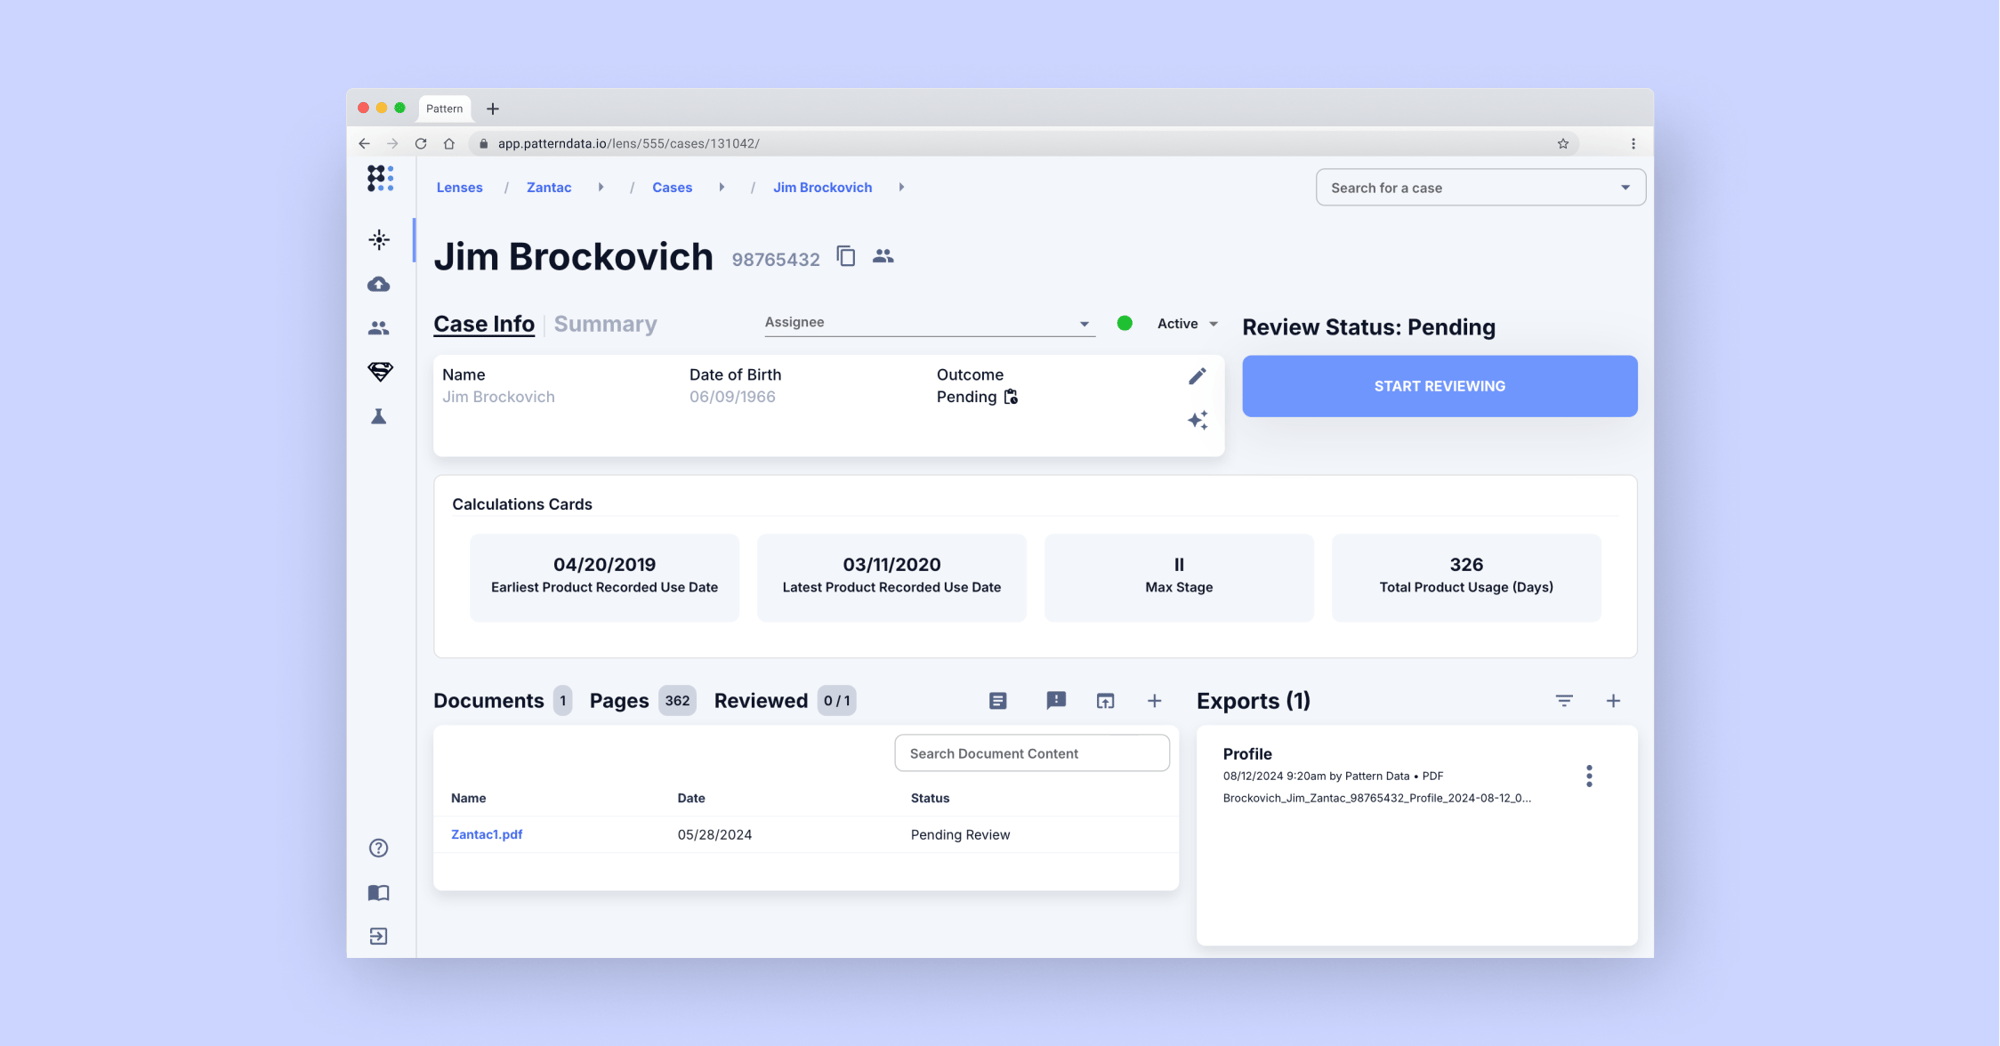Click the Search Document Content field
Viewport: 2000px width, 1046px height.
1032,753
